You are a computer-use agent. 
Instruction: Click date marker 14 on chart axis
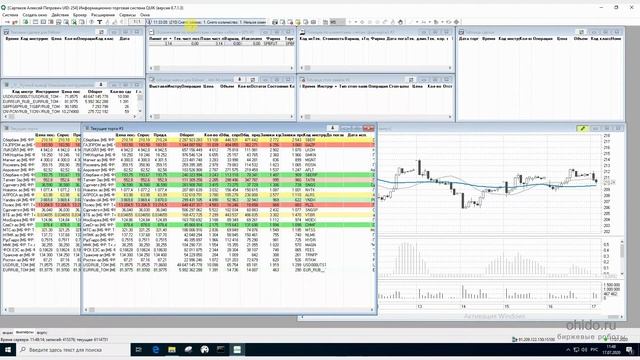(x=463, y=307)
